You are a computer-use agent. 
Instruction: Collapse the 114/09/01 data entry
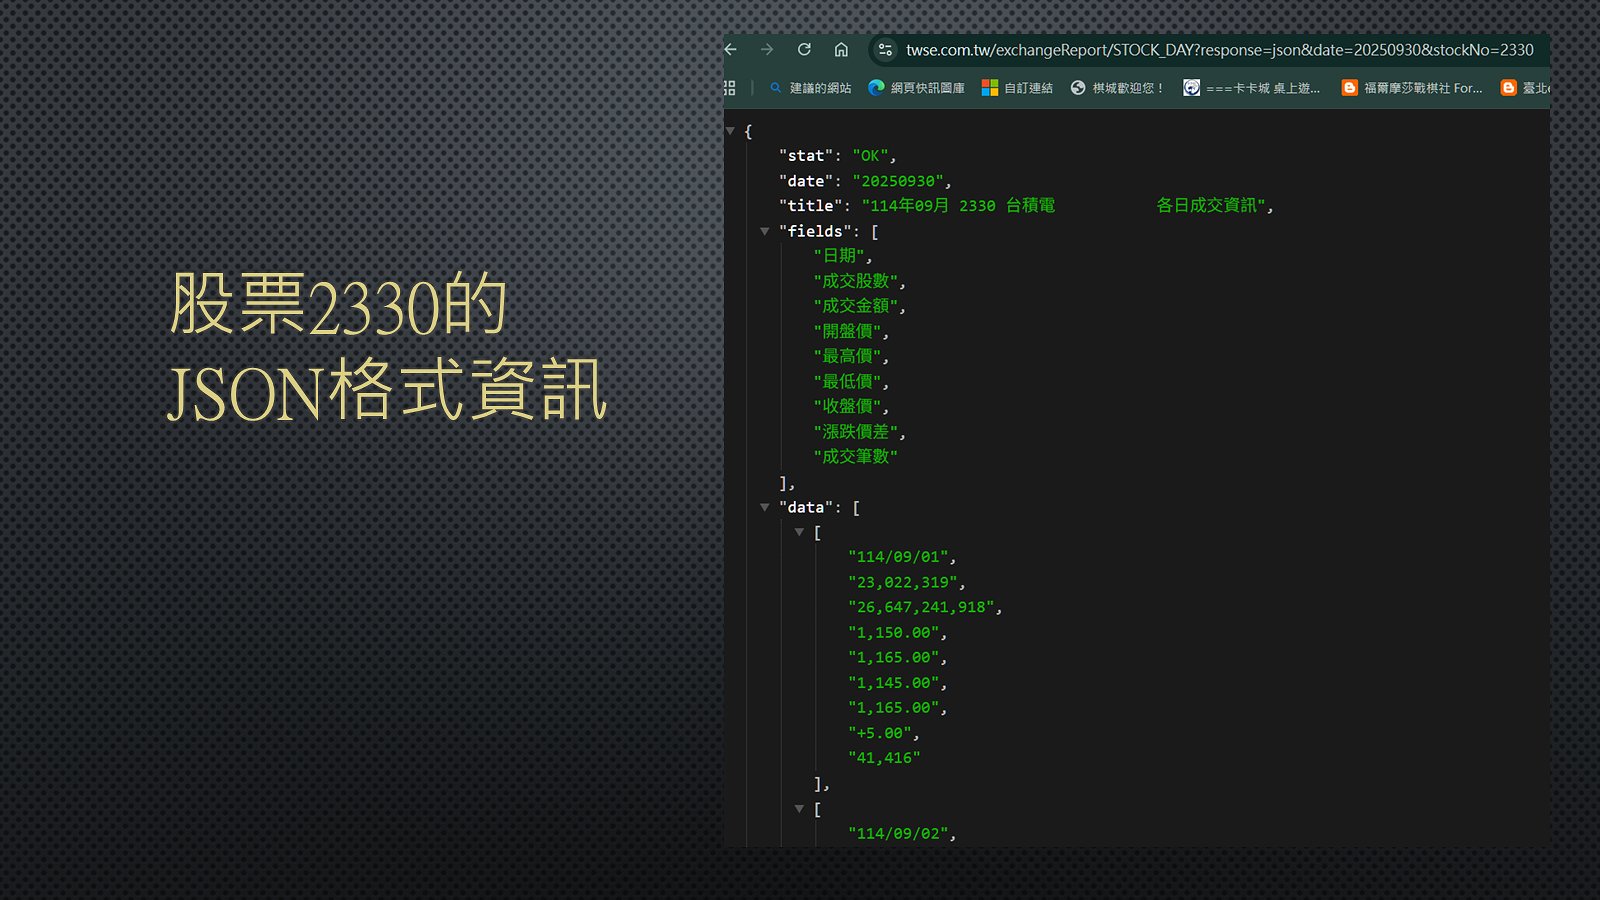800,532
